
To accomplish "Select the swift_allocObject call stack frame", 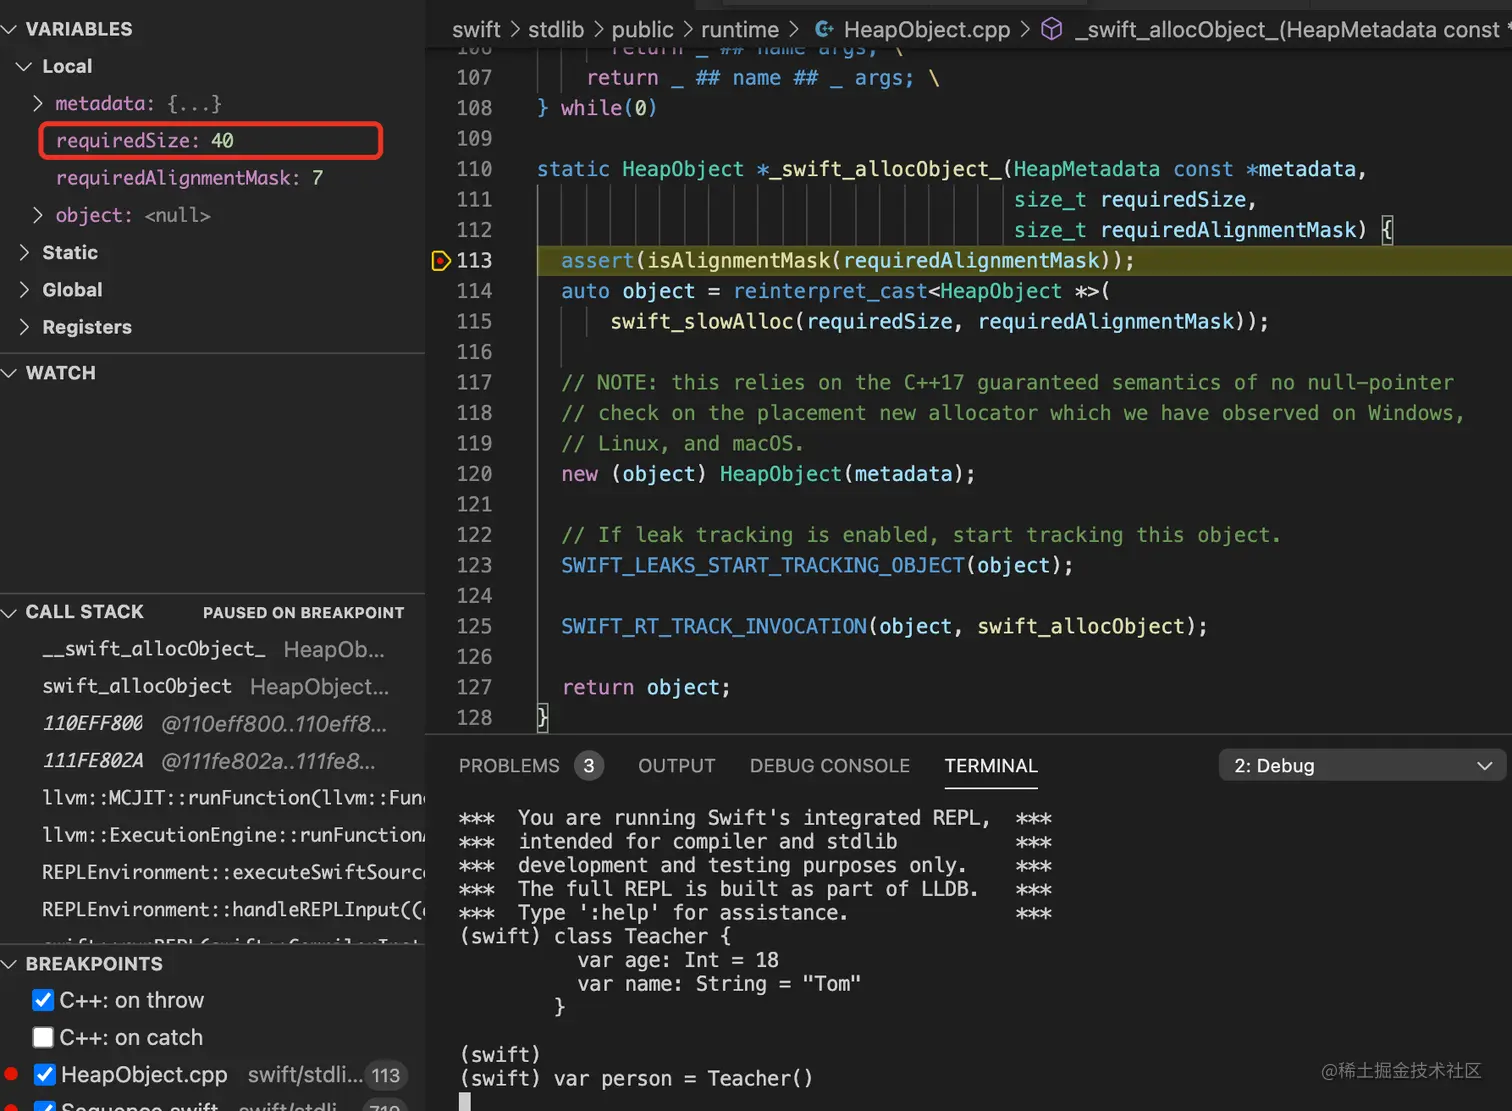I will tap(137, 687).
